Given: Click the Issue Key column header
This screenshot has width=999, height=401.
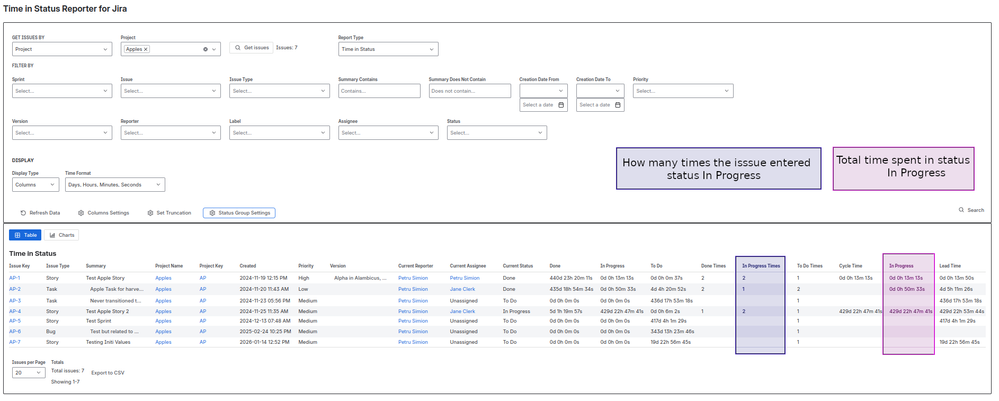Looking at the screenshot, I should (20, 265).
